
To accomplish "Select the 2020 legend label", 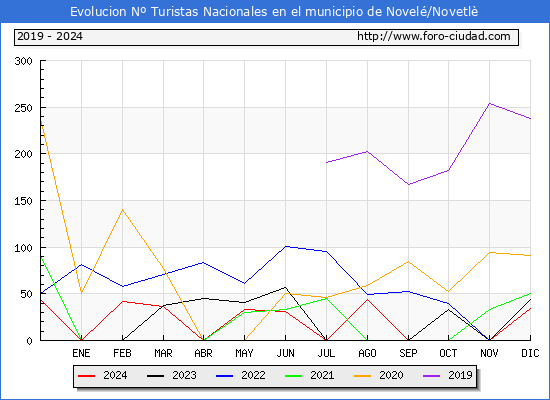I will 391,375.
